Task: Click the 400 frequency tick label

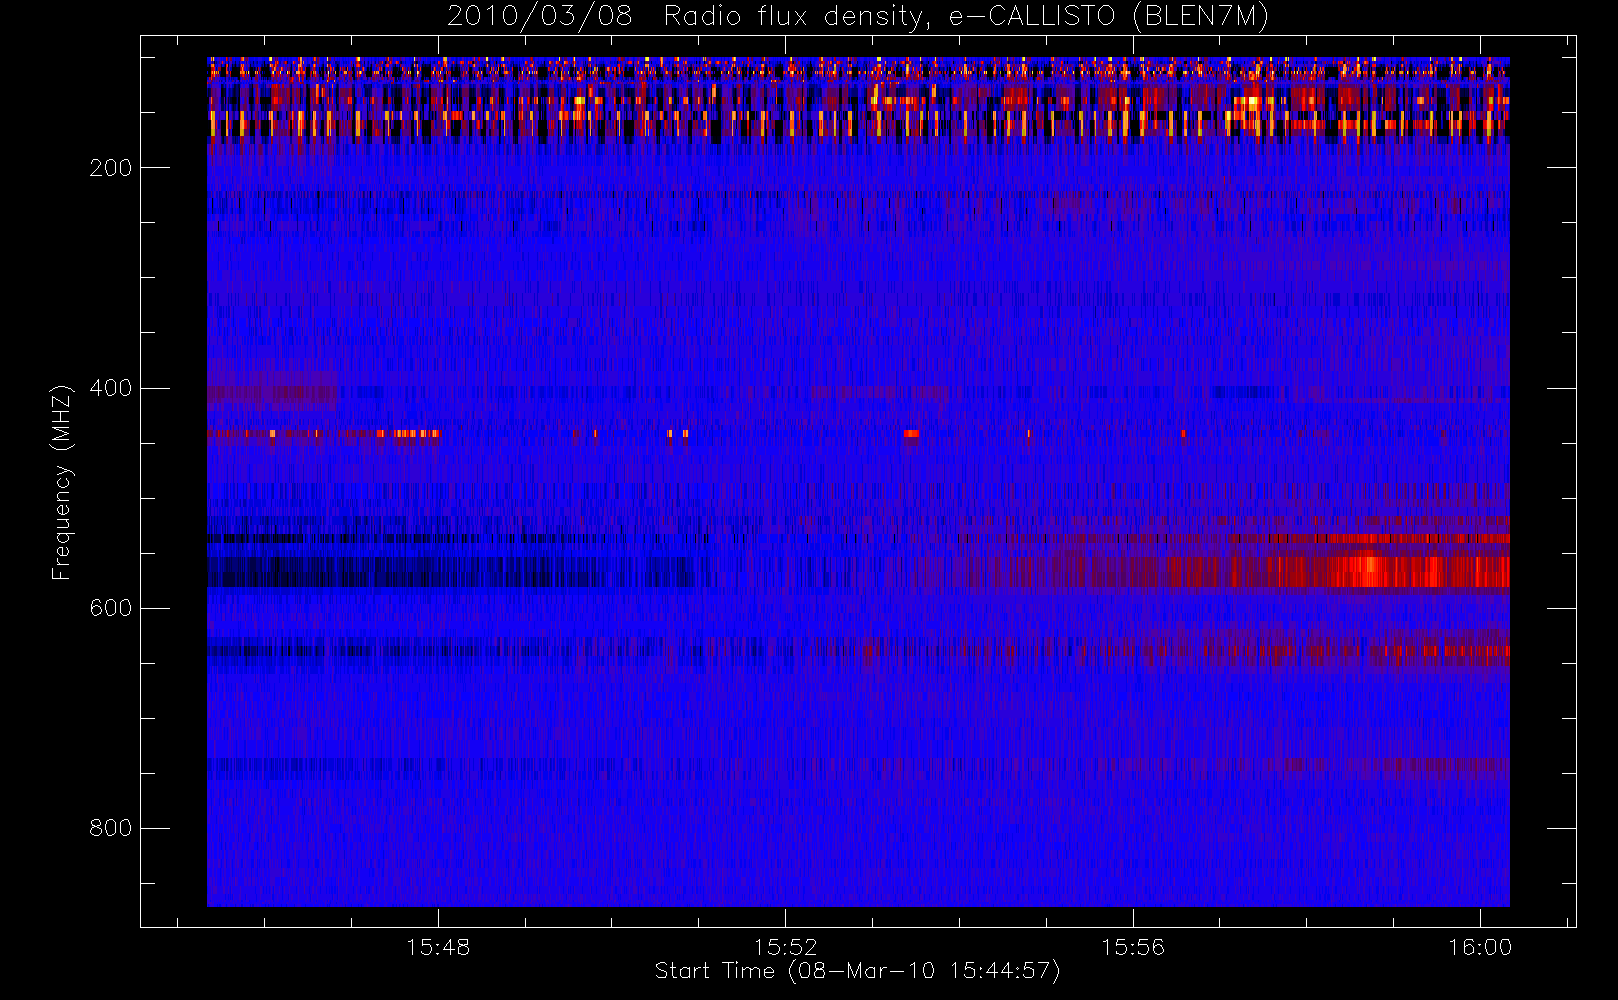Action: (x=110, y=388)
